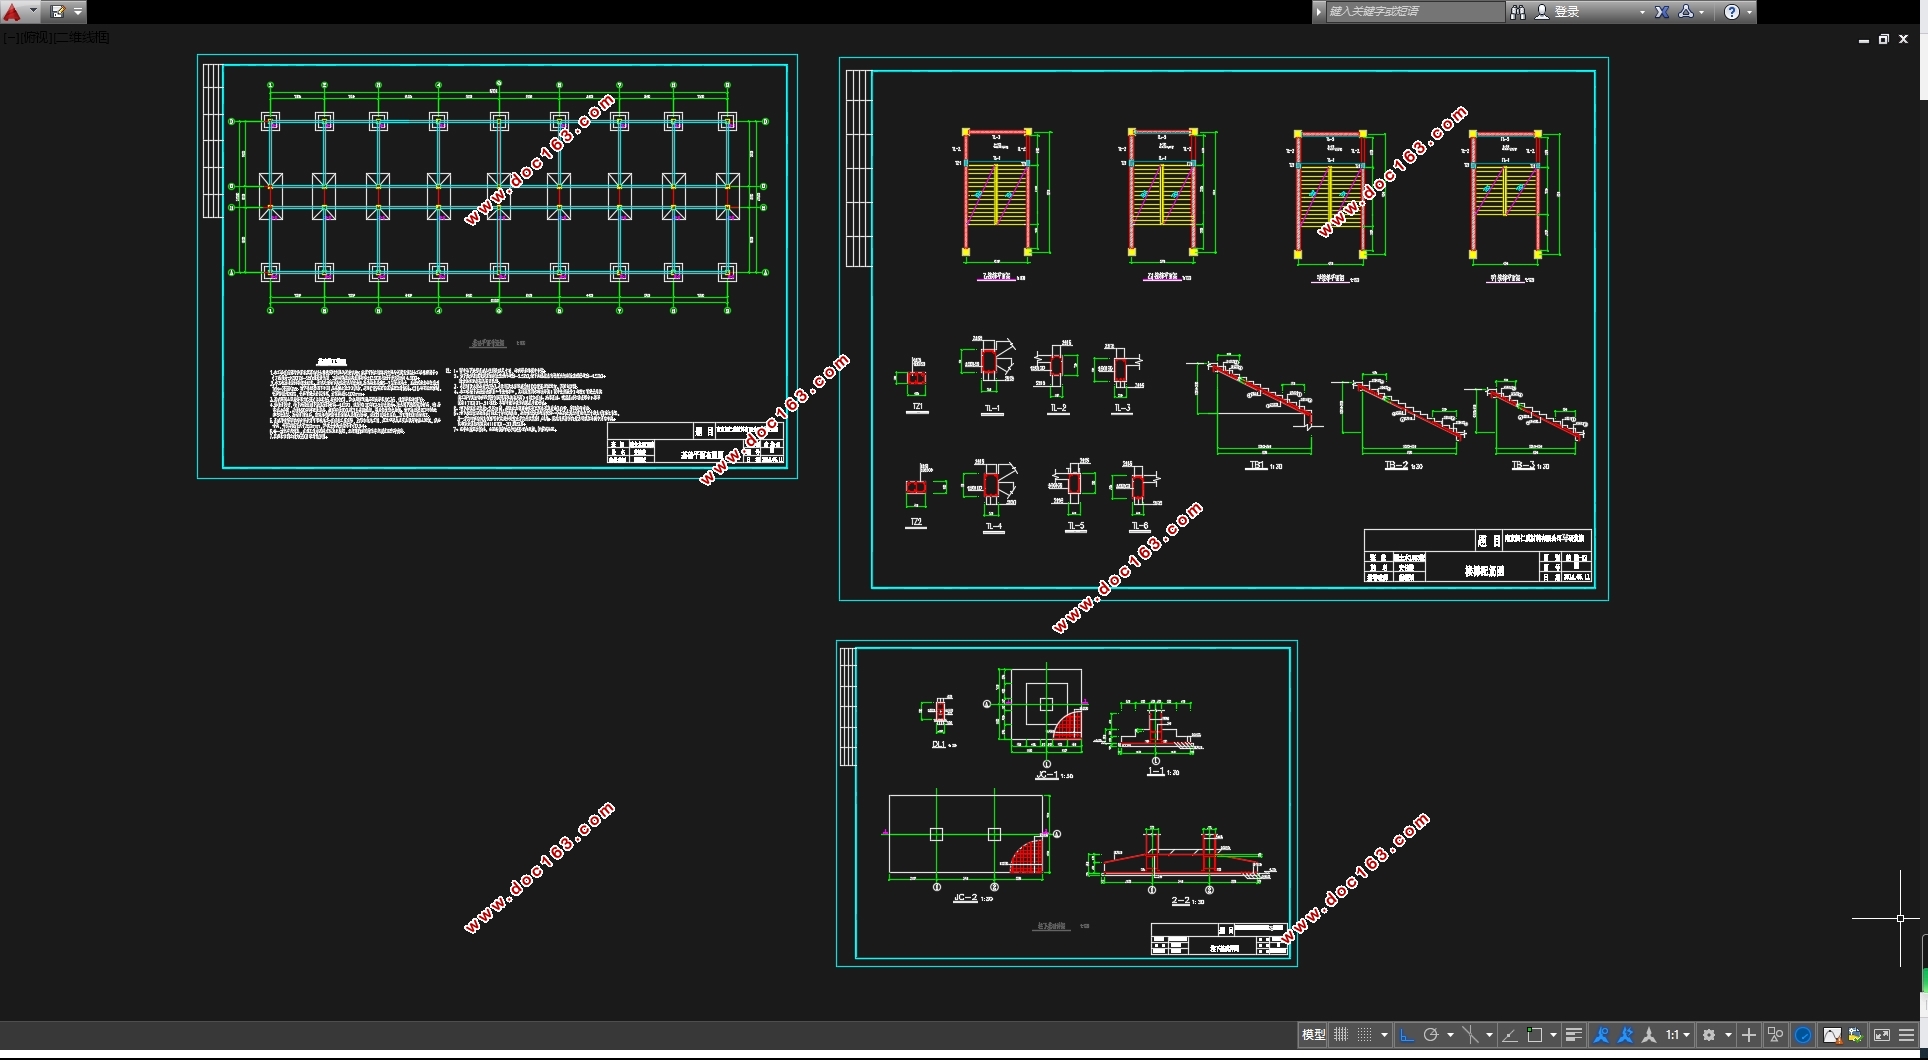Toggle the drawing grid display
The height and width of the screenshot is (1060, 1928).
click(x=1341, y=1035)
